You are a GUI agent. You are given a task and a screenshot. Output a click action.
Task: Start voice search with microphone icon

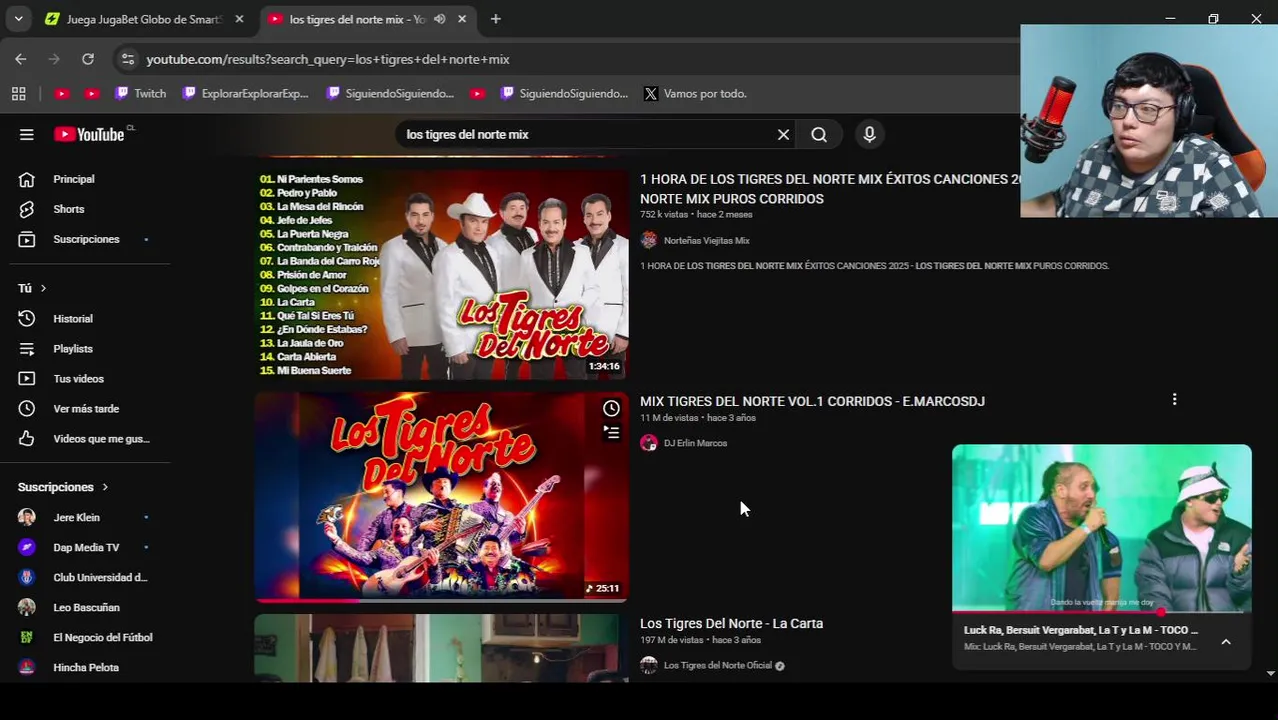(x=869, y=134)
